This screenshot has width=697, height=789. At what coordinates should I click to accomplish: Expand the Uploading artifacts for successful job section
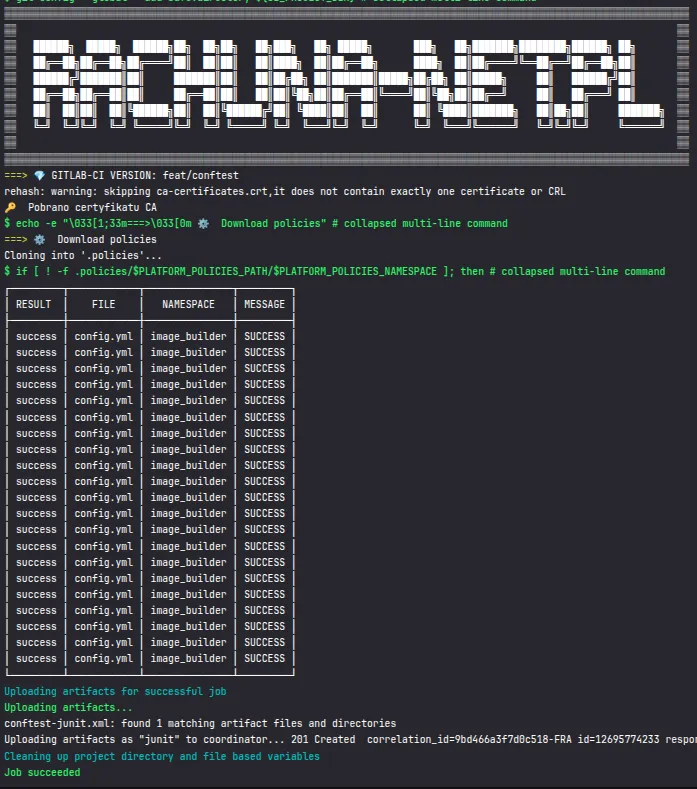(x=113, y=691)
